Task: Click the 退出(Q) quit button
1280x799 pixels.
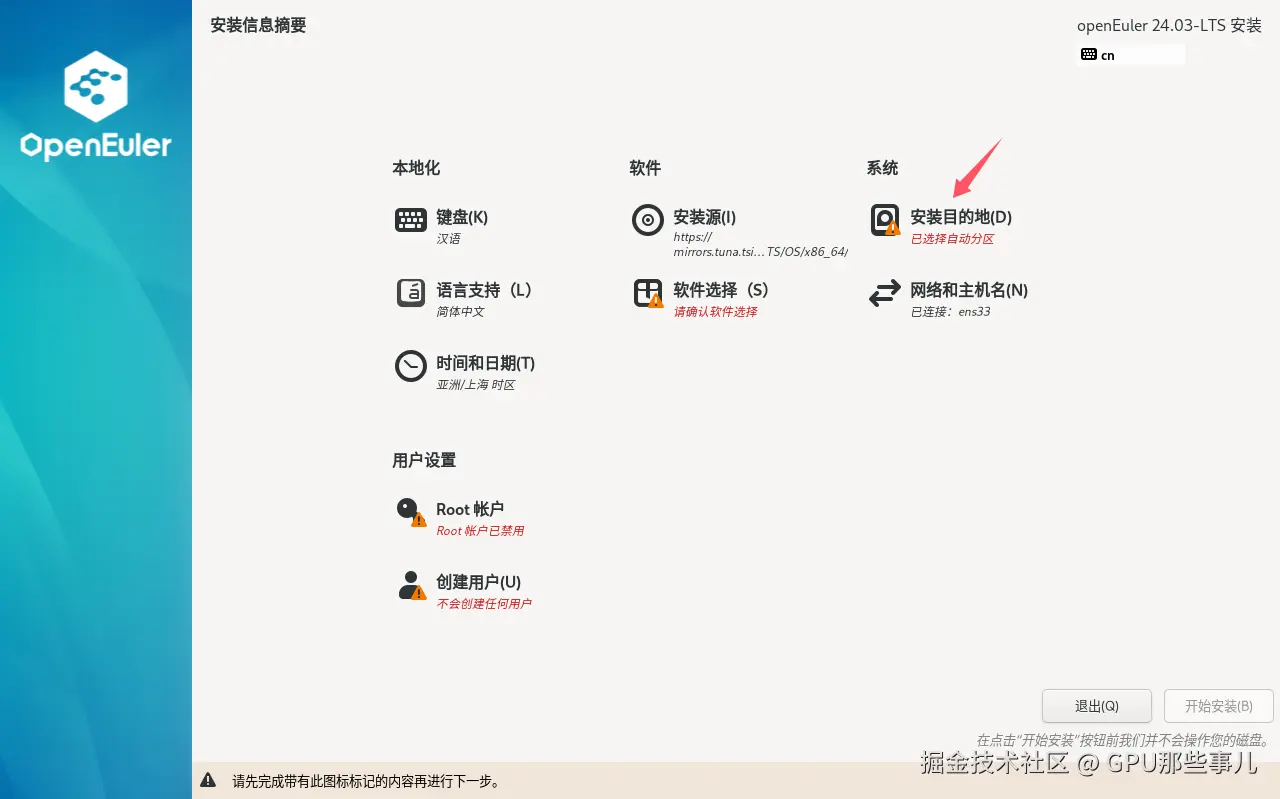Action: click(1096, 705)
